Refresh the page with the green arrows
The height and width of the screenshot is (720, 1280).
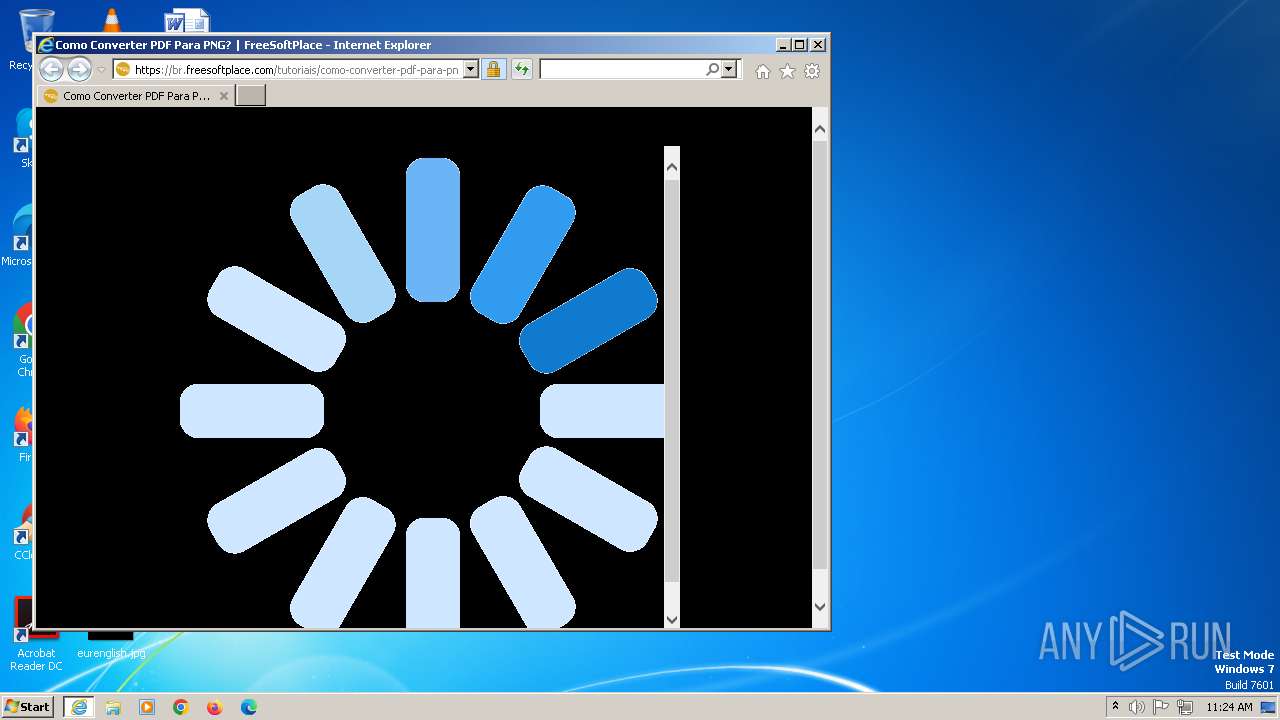pyautogui.click(x=522, y=70)
